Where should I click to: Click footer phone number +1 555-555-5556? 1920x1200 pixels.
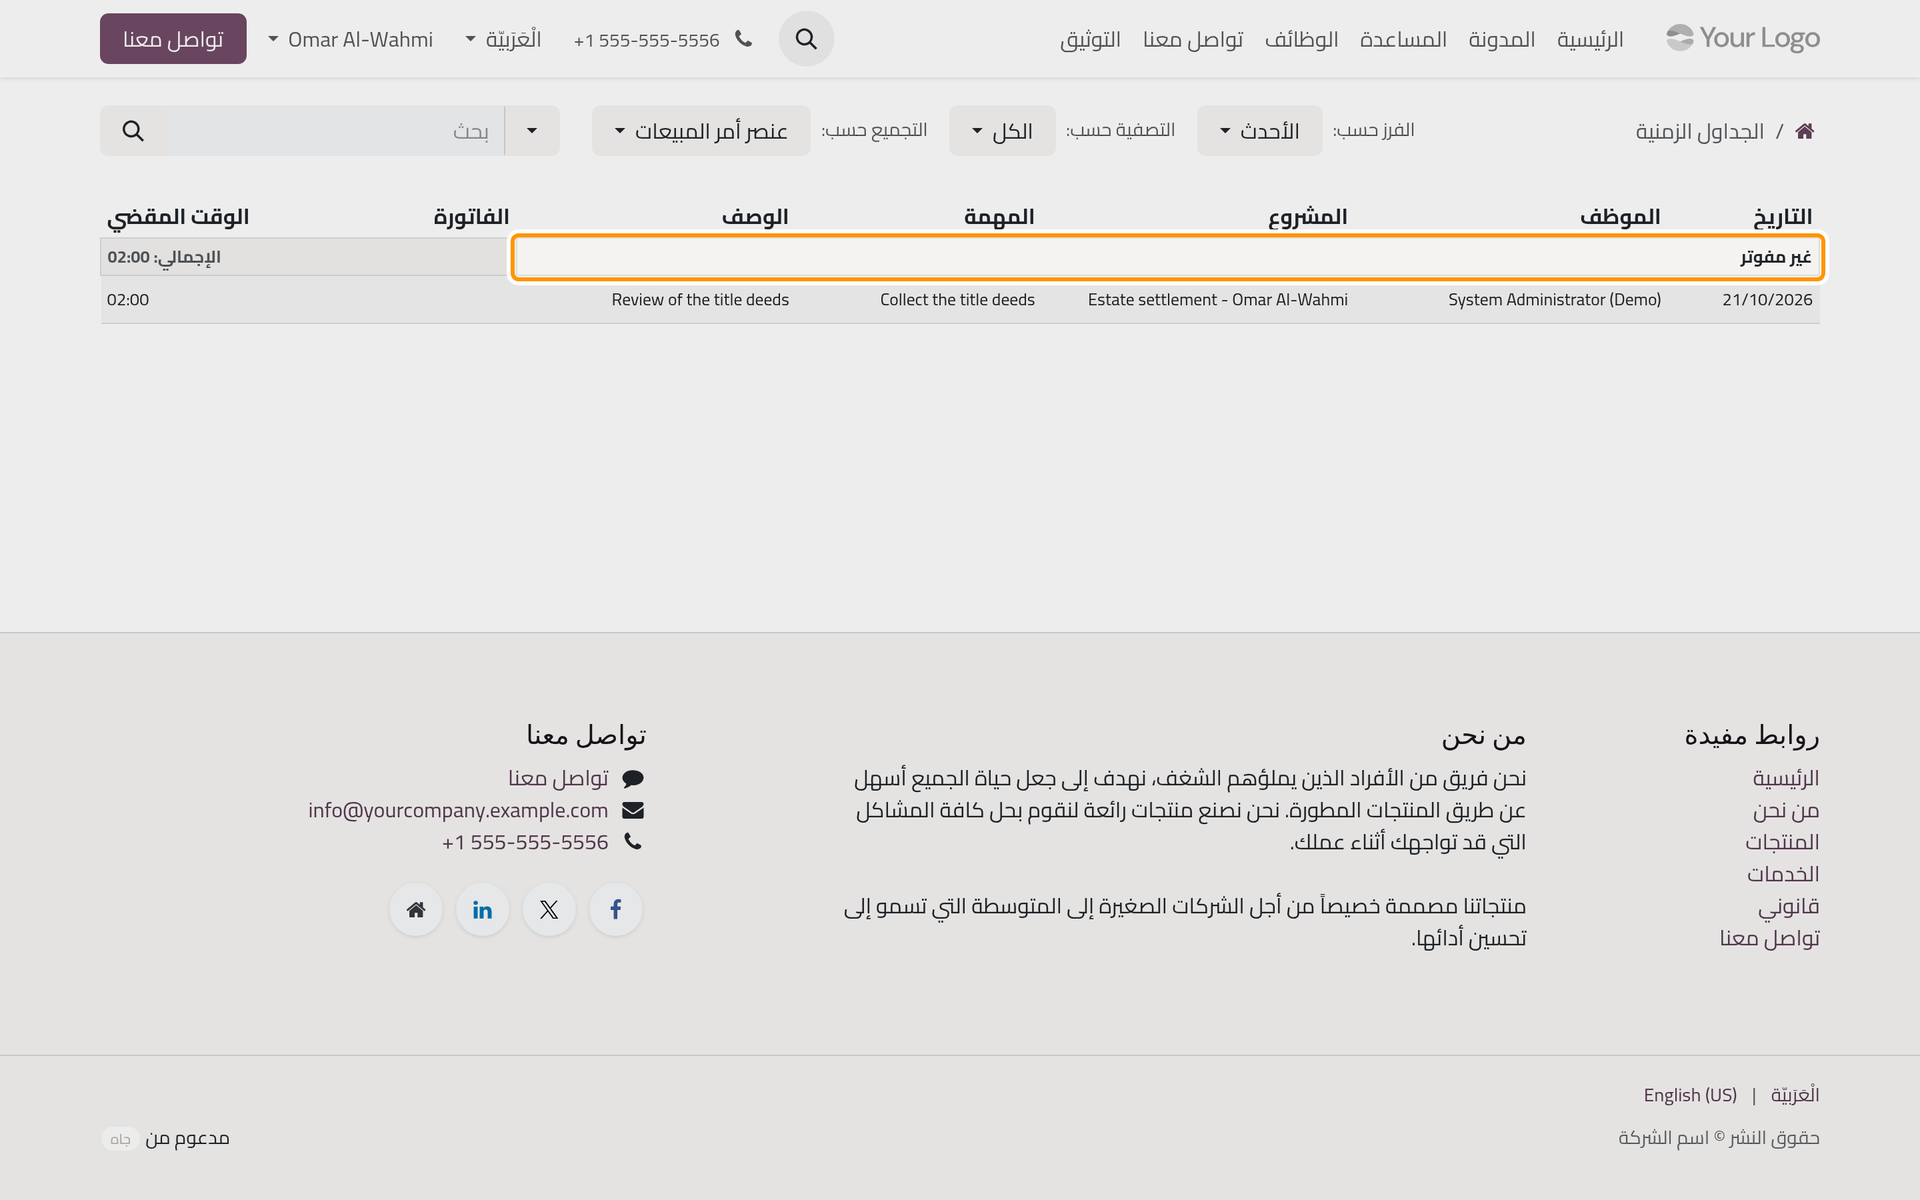(x=525, y=842)
